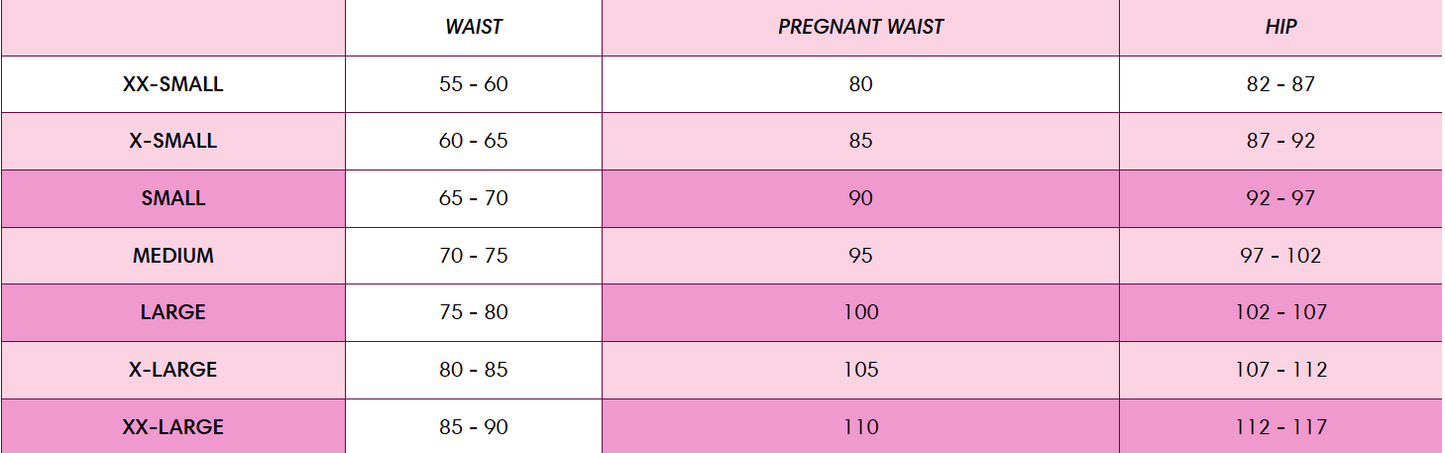The height and width of the screenshot is (453, 1445).
Task: Choose the X-SMALL size row label
Action: 173,141
